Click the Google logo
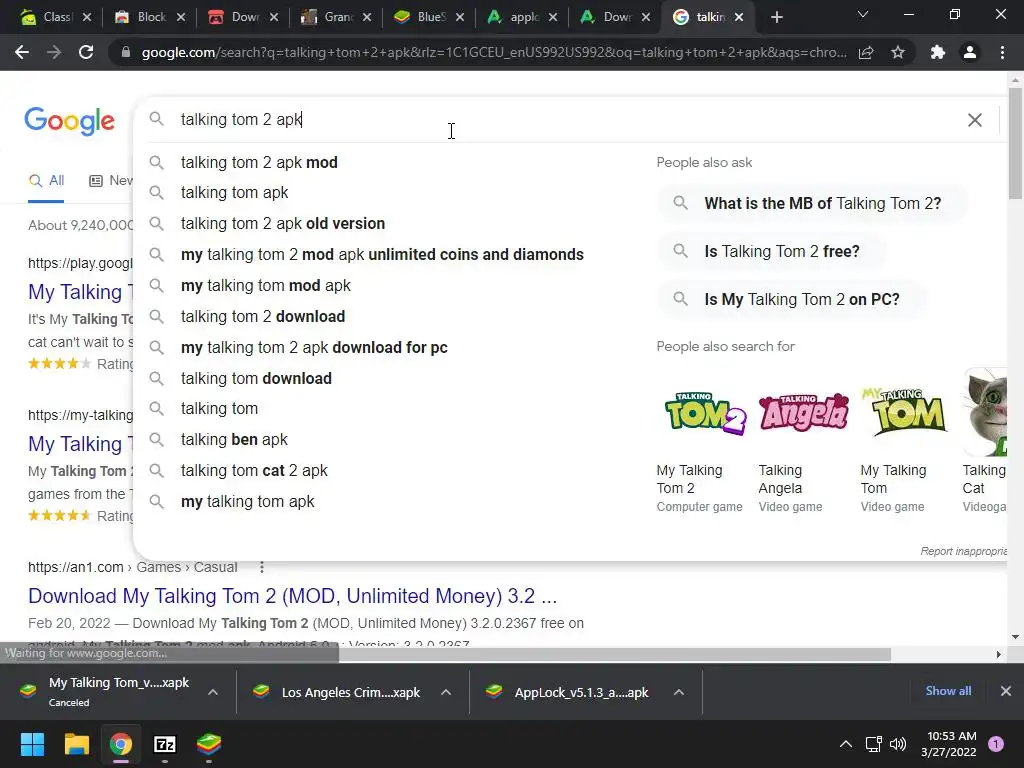The image size is (1024, 768). tap(69, 121)
